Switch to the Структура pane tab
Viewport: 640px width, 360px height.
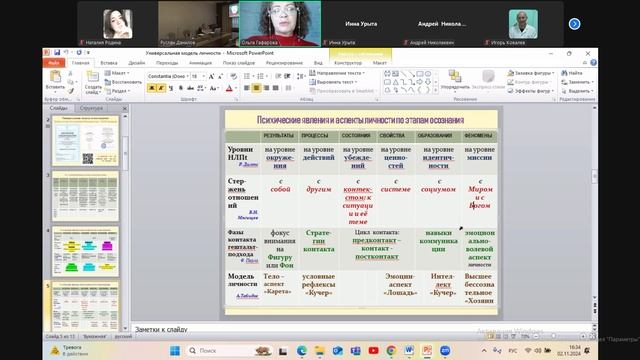(x=91, y=108)
